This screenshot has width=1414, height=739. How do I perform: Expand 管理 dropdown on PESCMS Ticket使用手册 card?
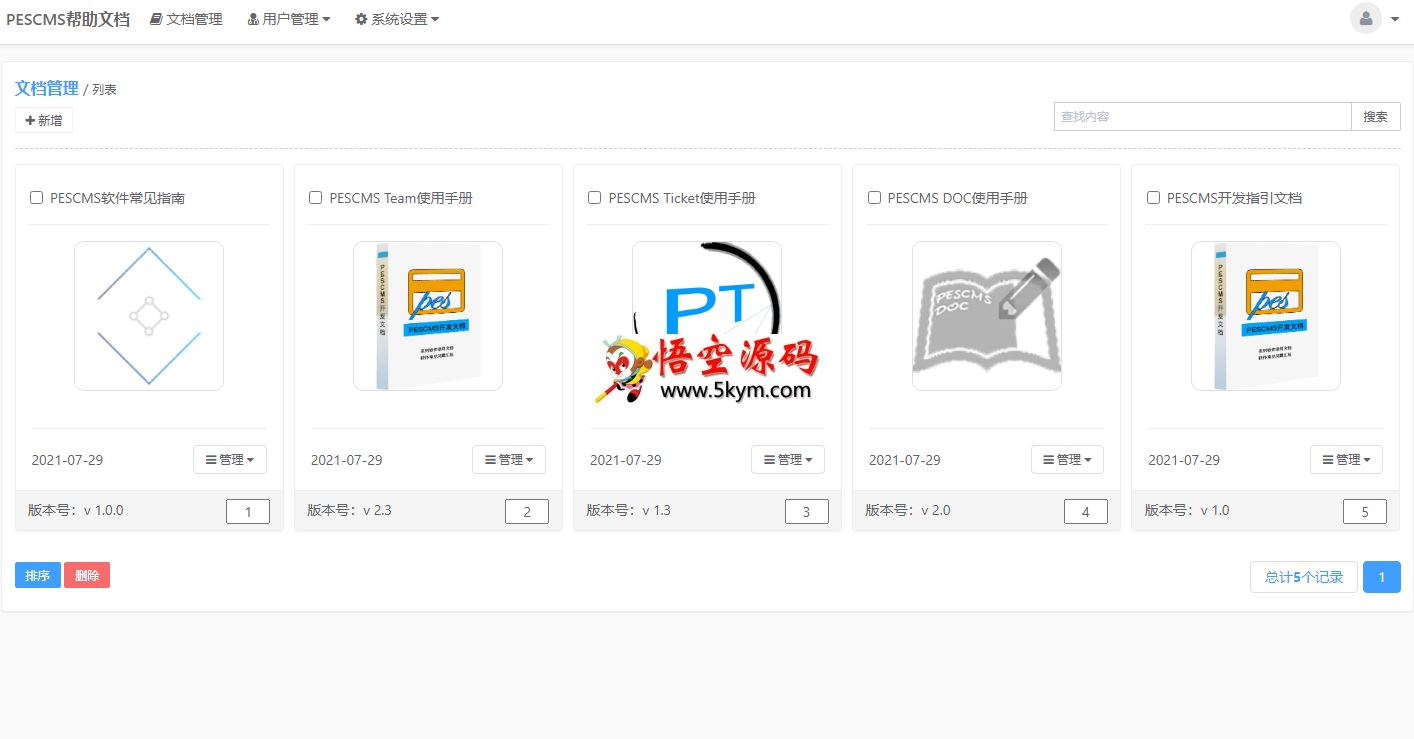pos(788,460)
